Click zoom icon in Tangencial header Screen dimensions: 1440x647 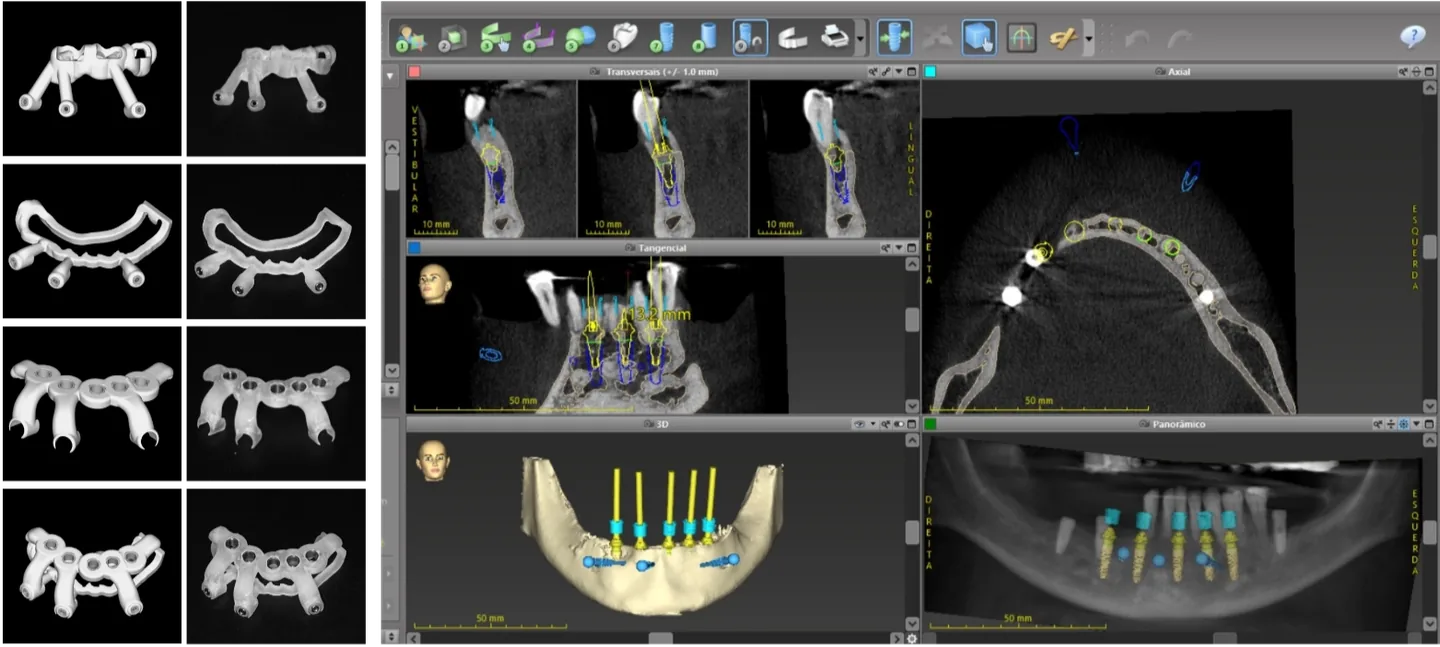[x=886, y=247]
